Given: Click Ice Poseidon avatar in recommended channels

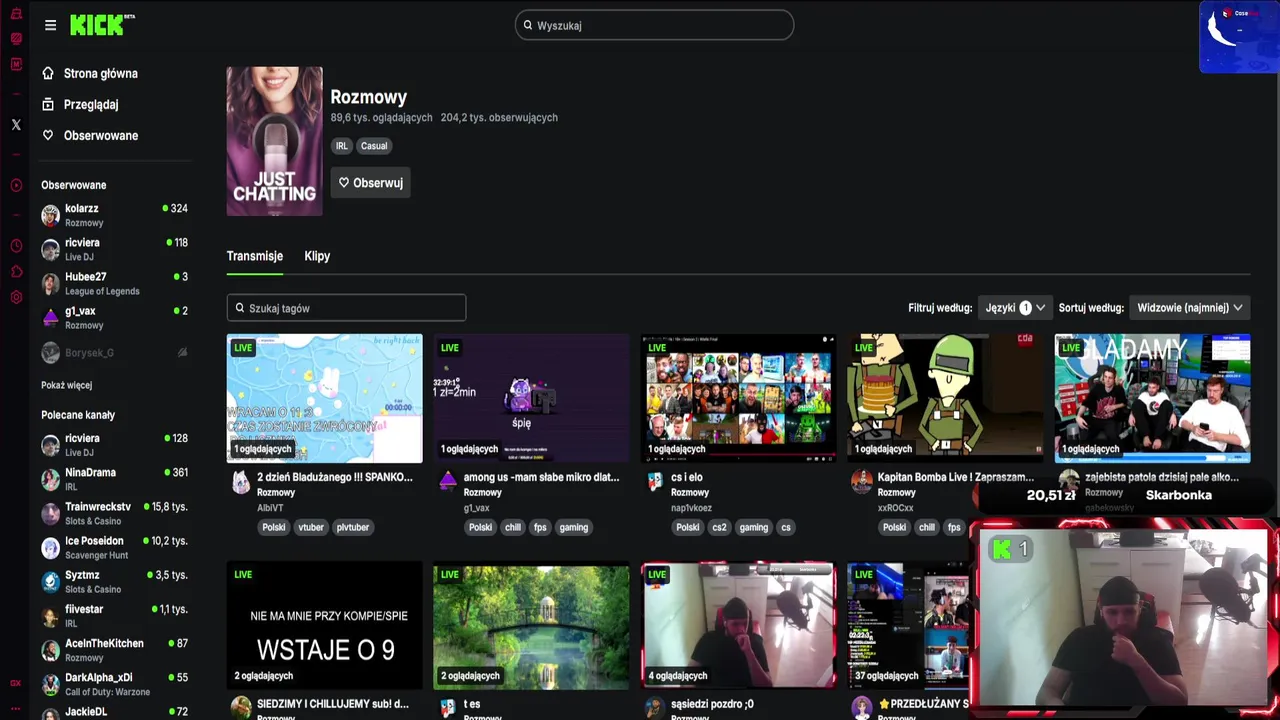Looking at the screenshot, I should coord(50,547).
